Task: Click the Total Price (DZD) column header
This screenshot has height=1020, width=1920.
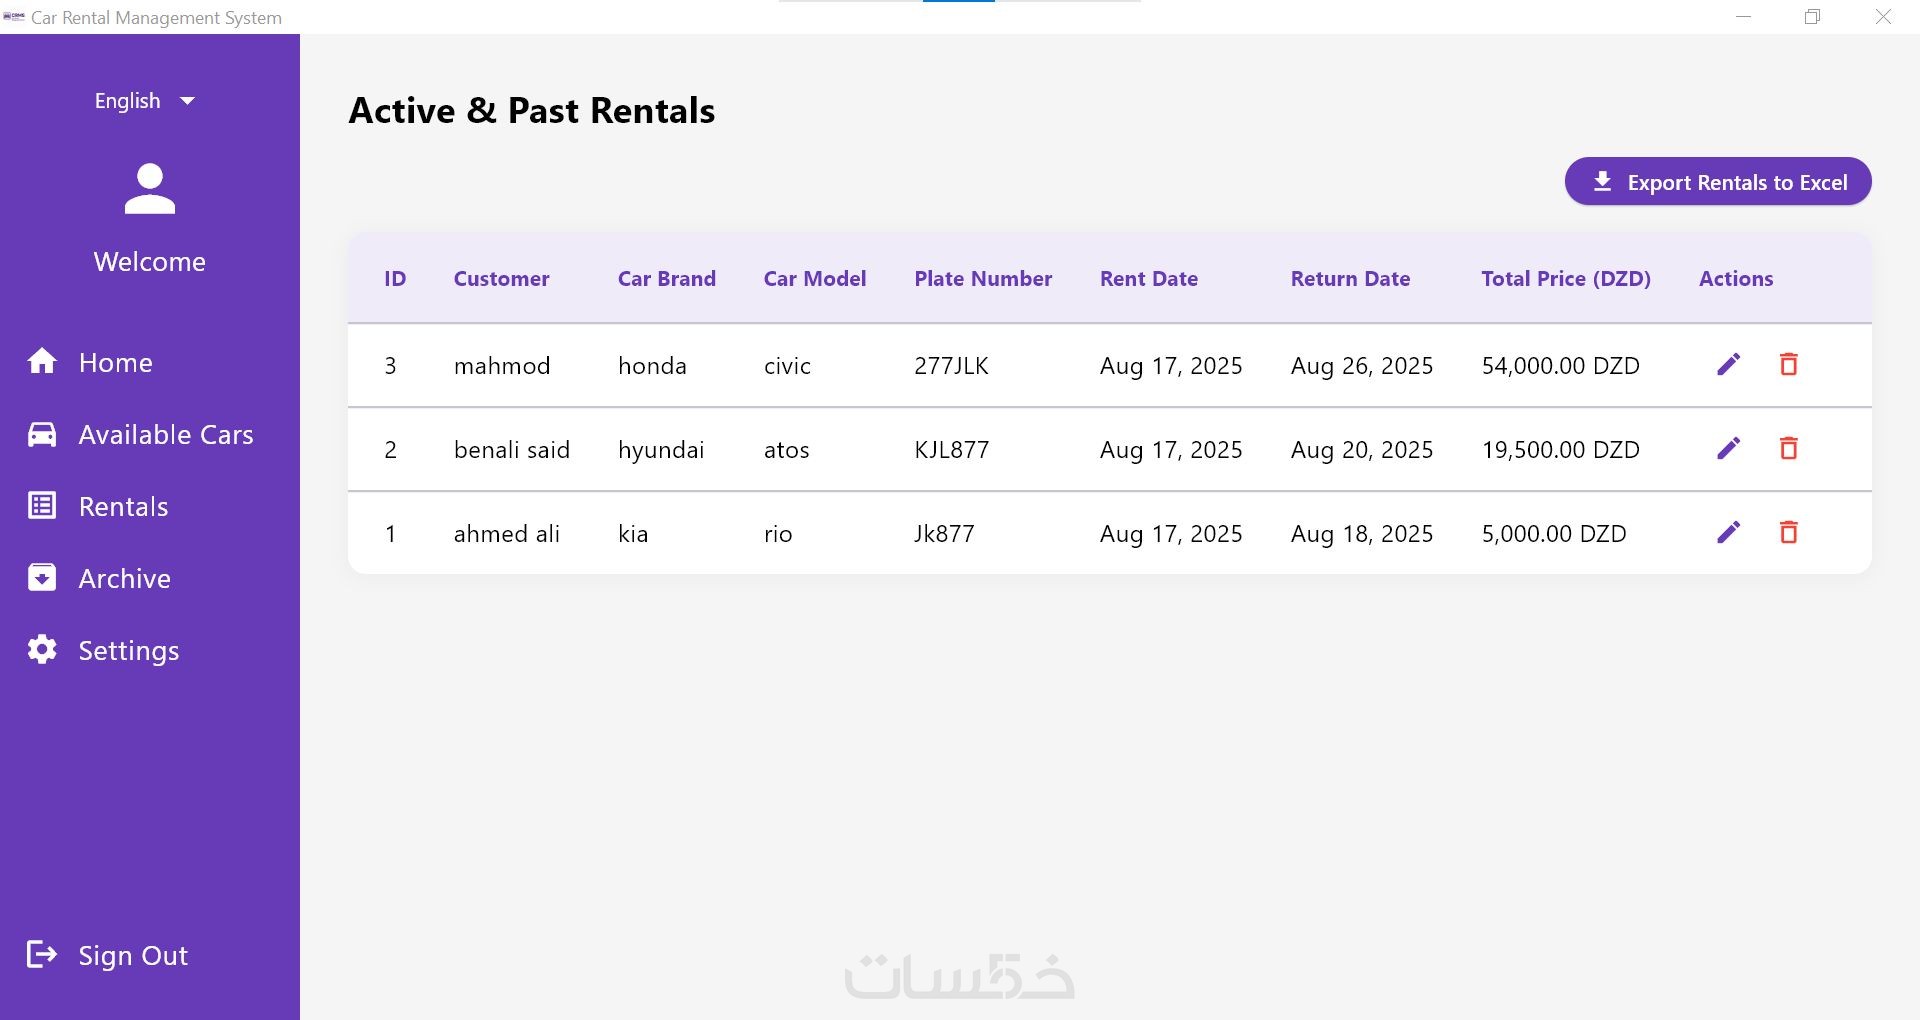Action: point(1565,279)
